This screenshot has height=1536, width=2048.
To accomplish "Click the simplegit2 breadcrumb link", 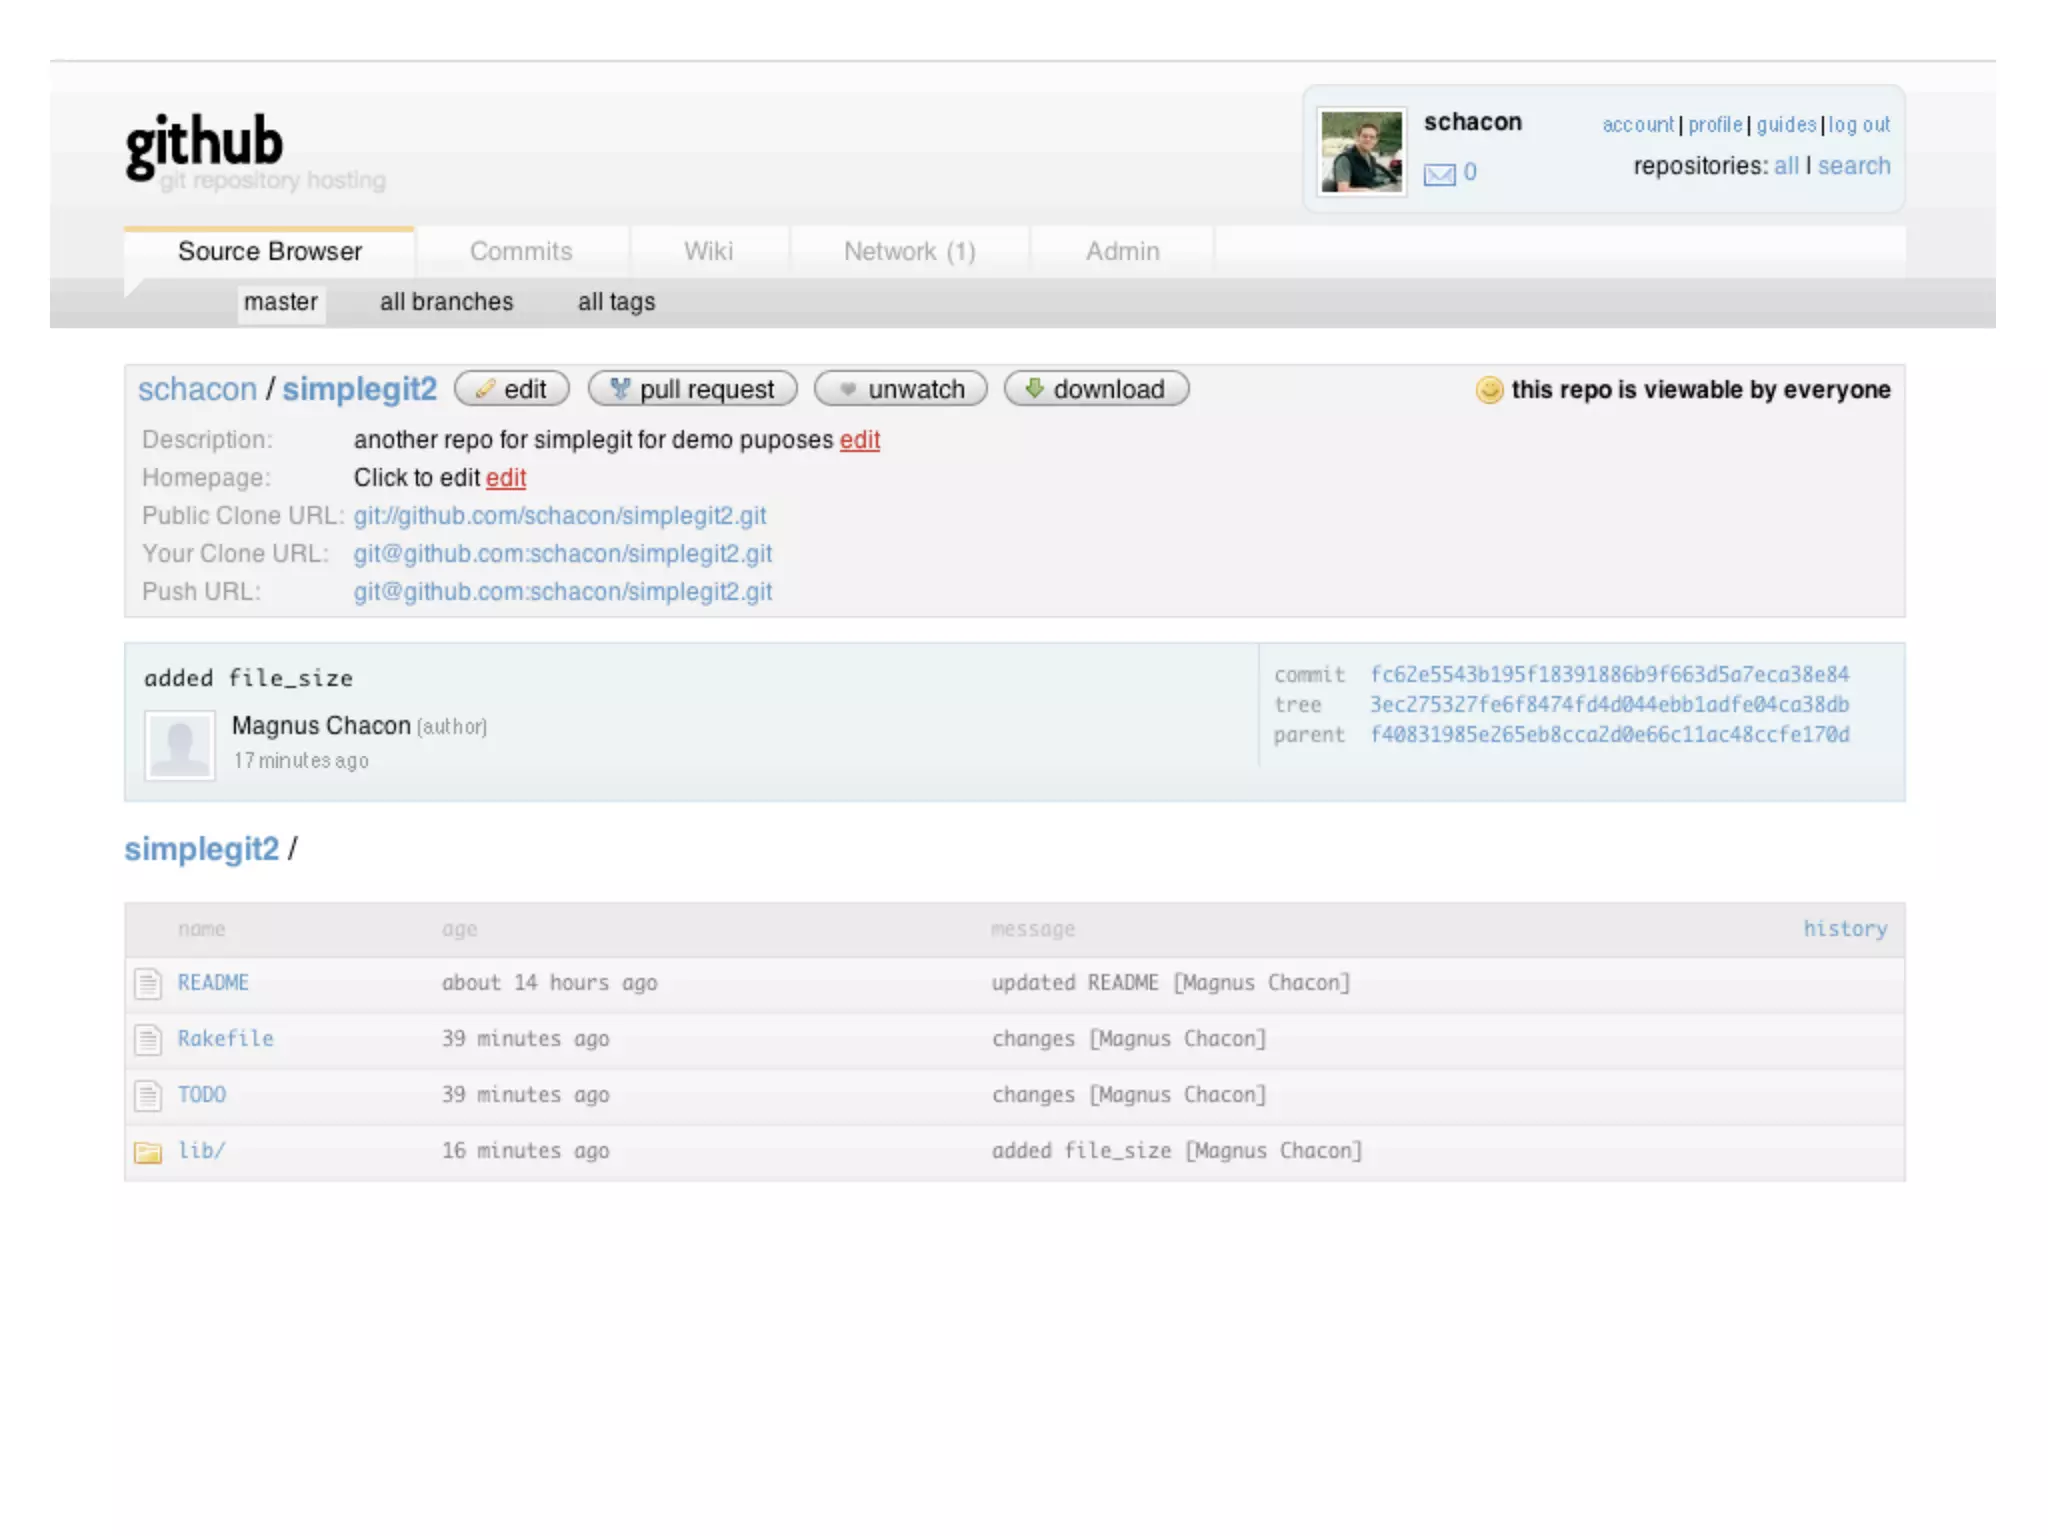I will [x=202, y=849].
